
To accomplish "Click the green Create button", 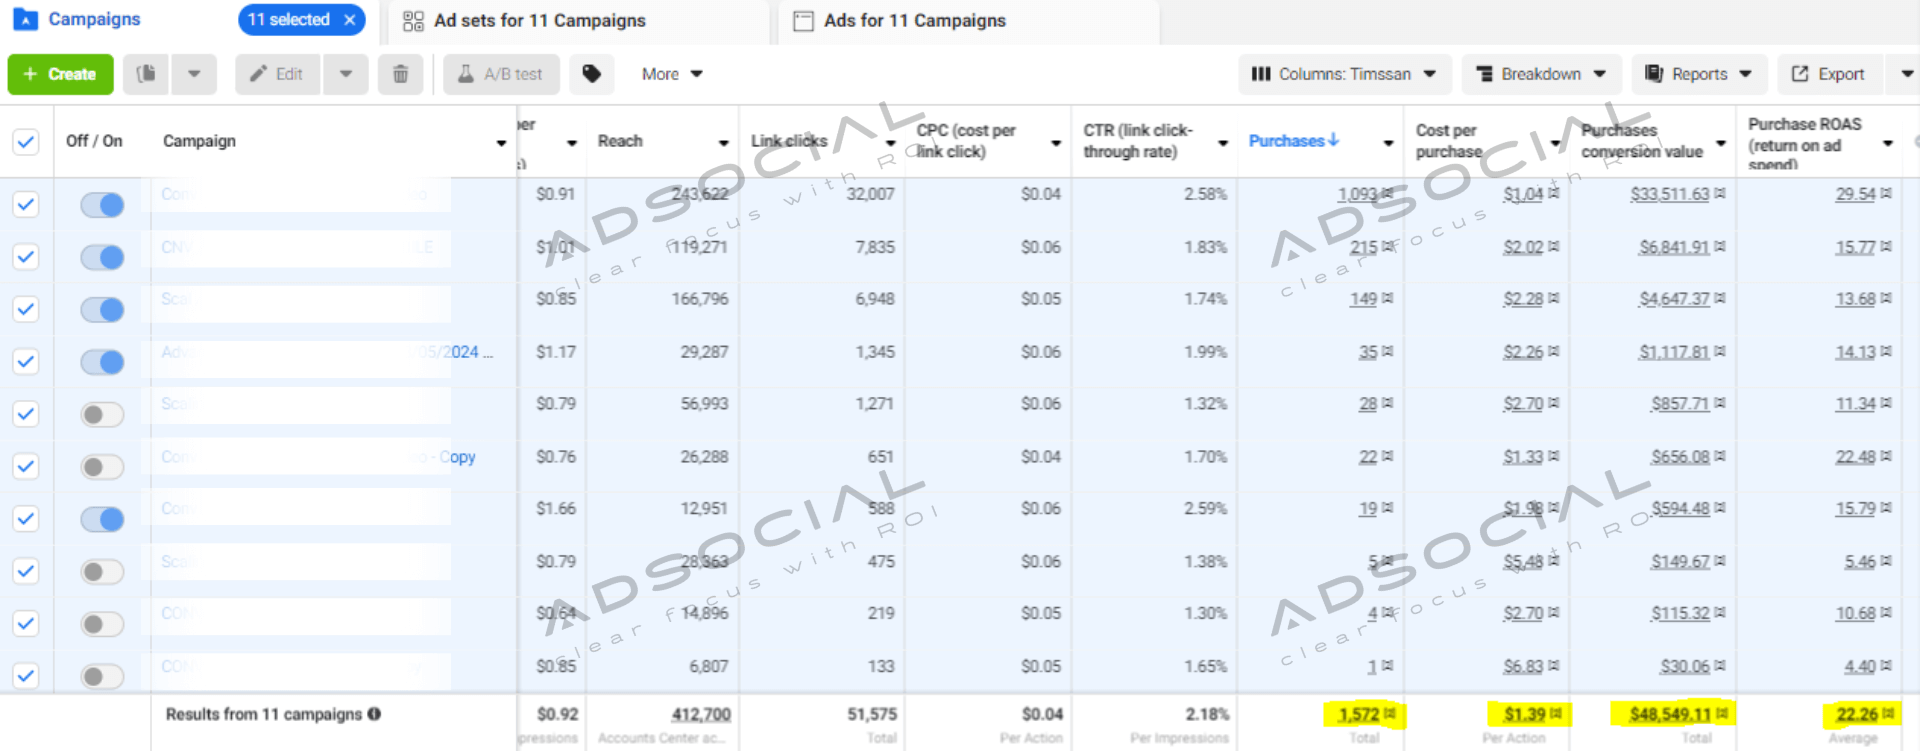I will coord(60,74).
